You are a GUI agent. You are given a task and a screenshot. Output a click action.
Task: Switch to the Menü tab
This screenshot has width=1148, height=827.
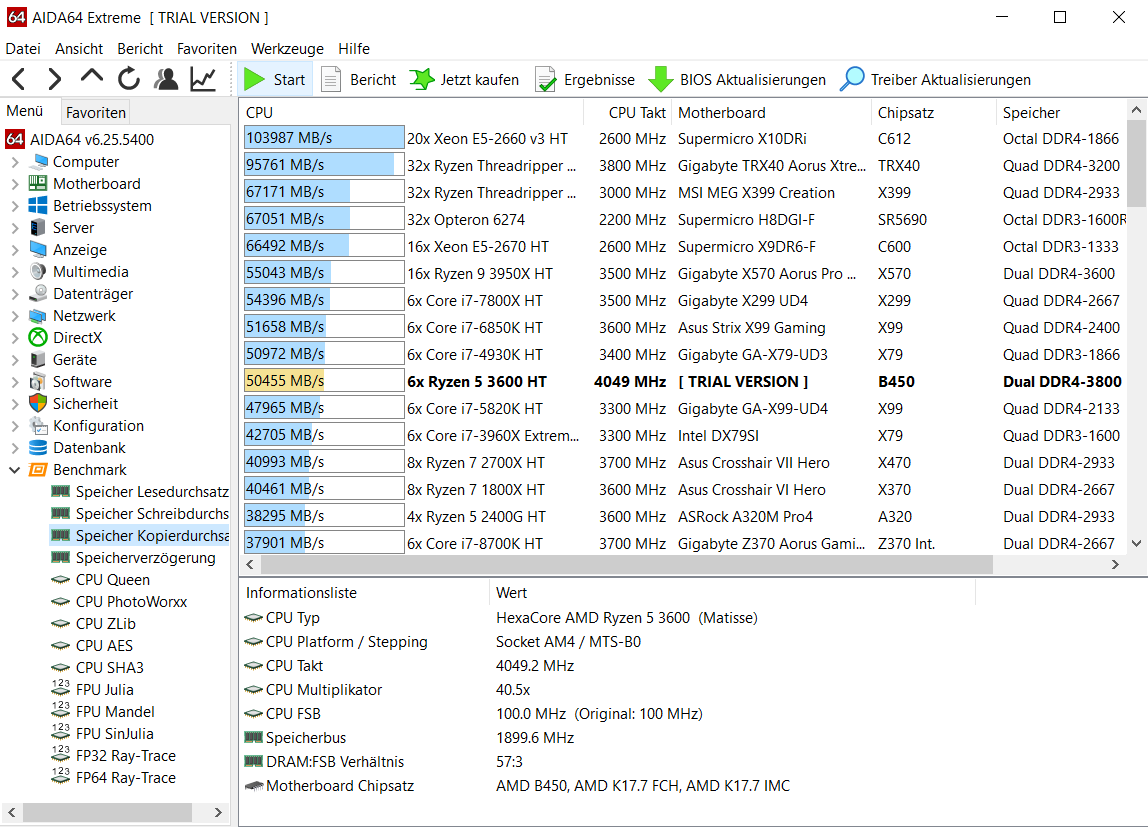(25, 111)
